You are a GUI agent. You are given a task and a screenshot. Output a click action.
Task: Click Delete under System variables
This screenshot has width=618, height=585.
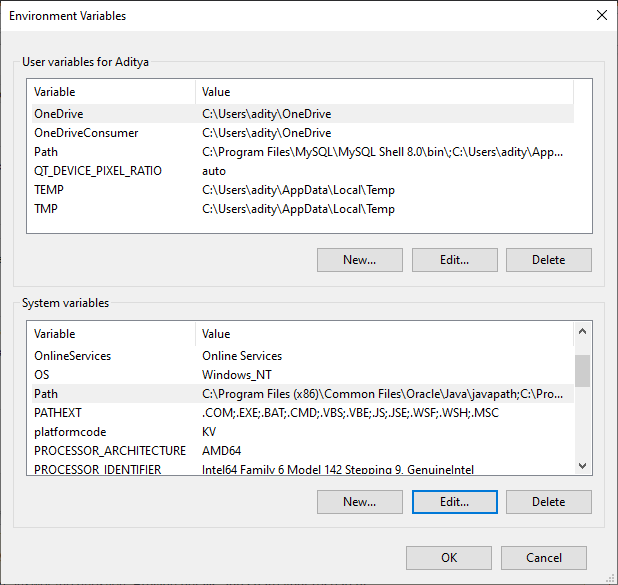[x=548, y=501]
